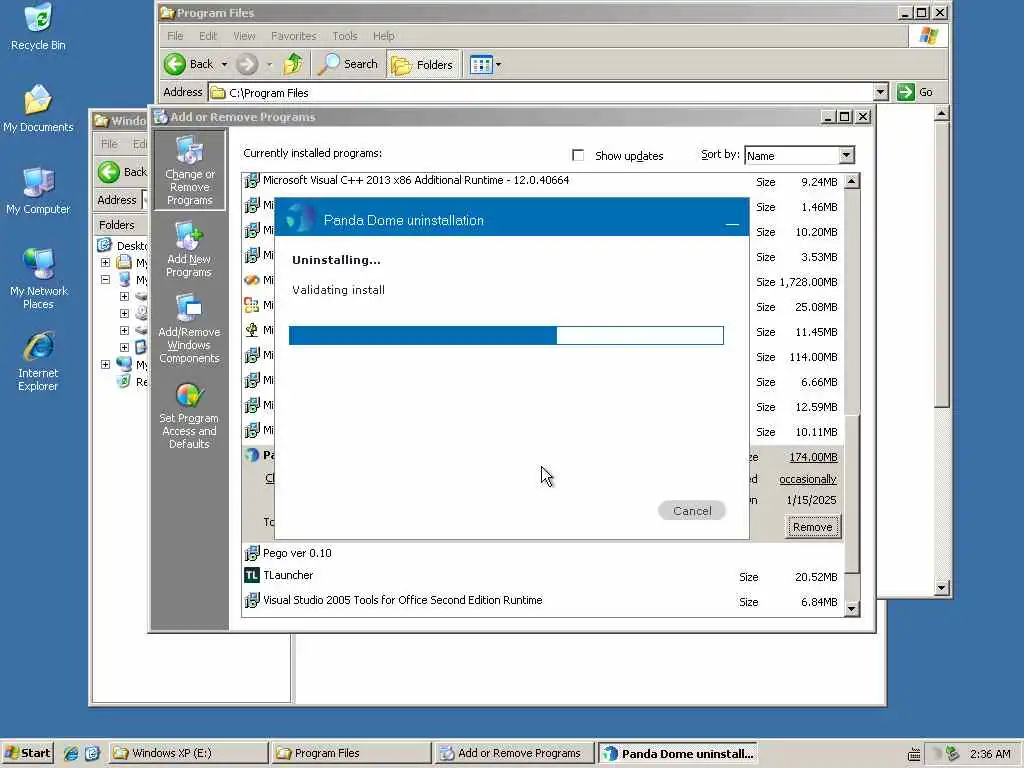Open Help menu in Program Files window

coord(383,36)
